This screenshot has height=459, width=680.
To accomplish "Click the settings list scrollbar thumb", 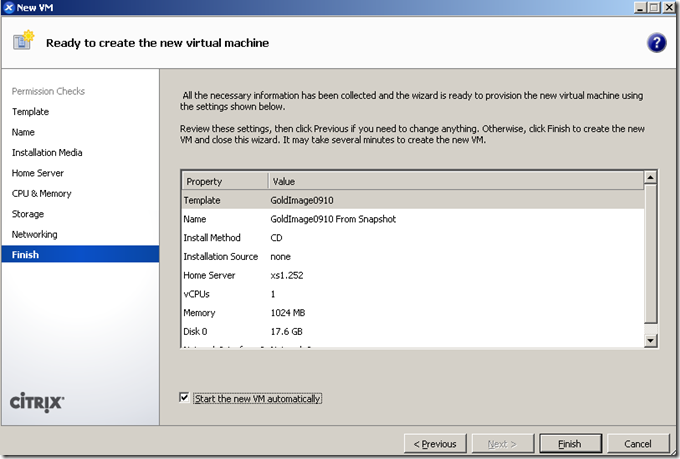I will (650, 253).
